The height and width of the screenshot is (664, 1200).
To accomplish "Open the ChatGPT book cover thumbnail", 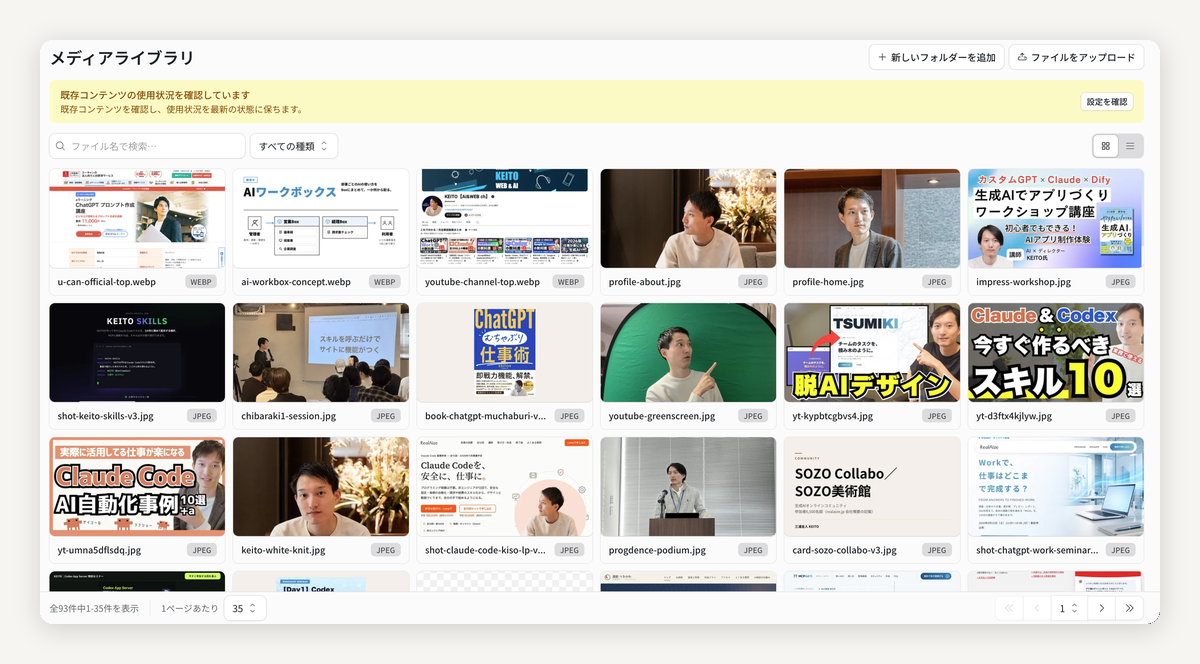I will pos(505,352).
